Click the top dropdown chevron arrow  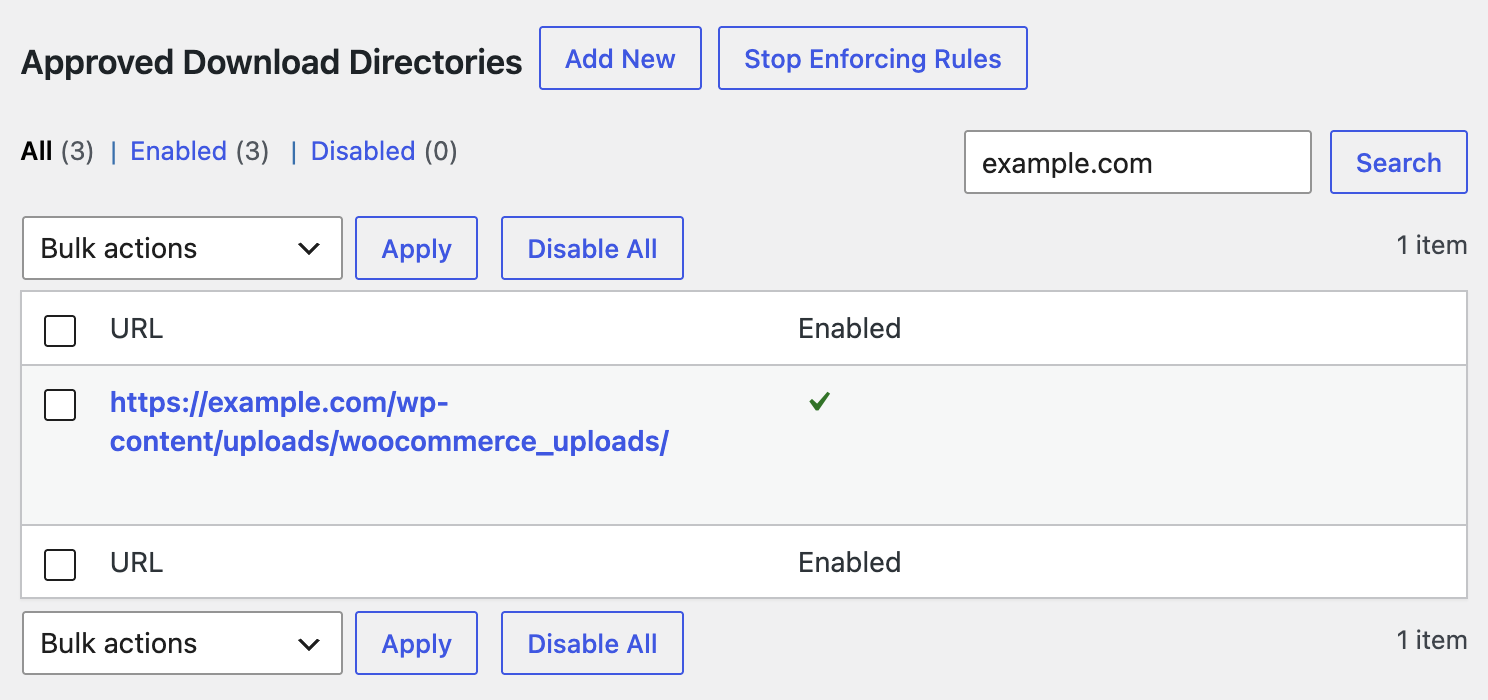click(x=309, y=249)
